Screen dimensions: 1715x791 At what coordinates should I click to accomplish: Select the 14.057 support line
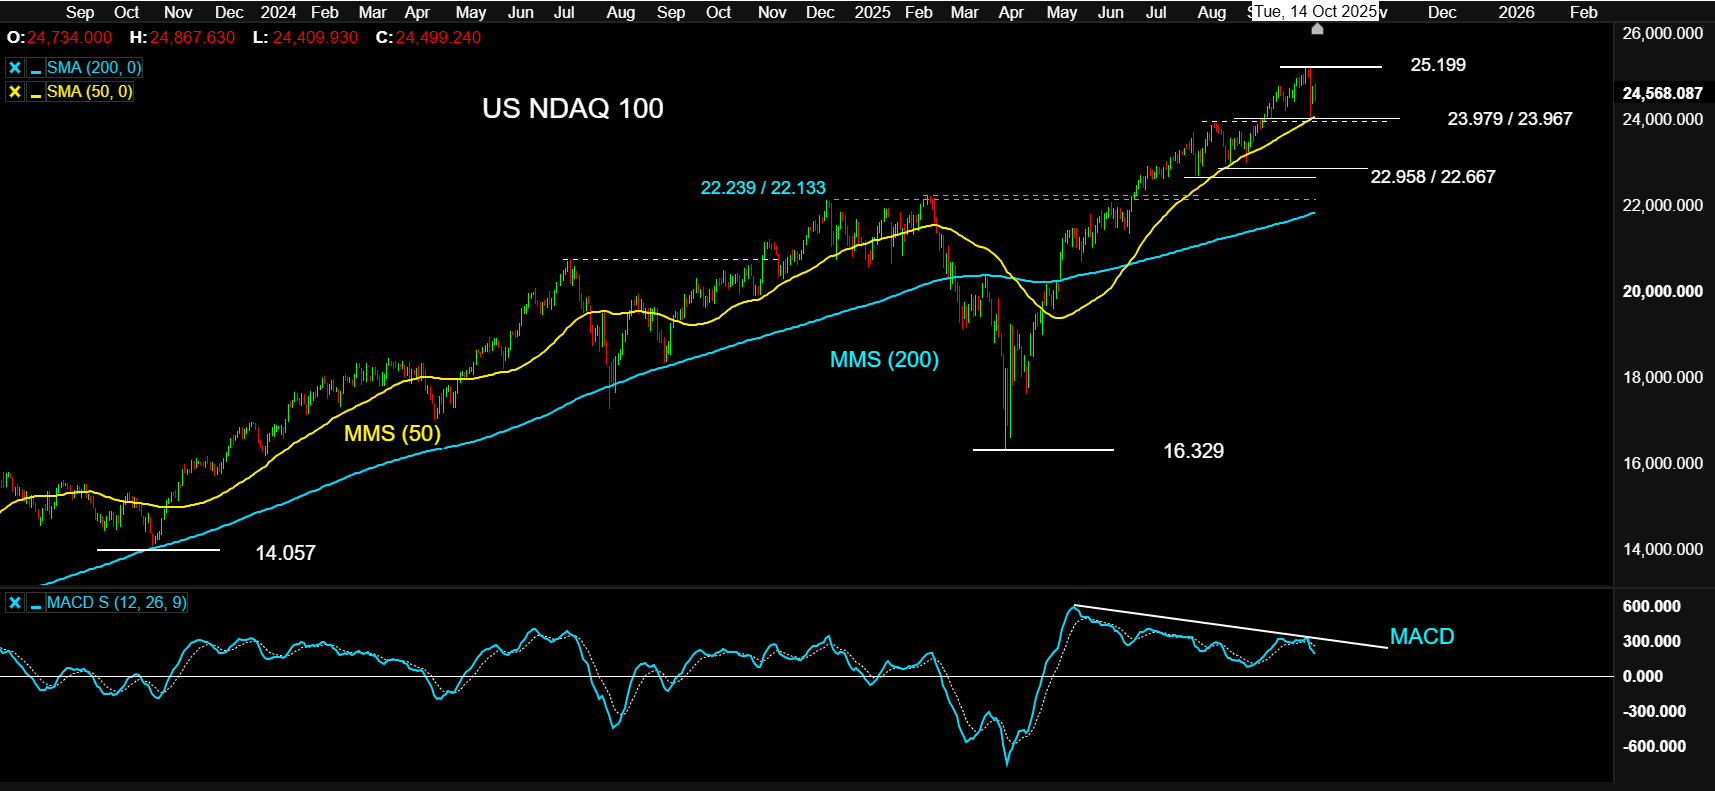[158, 550]
